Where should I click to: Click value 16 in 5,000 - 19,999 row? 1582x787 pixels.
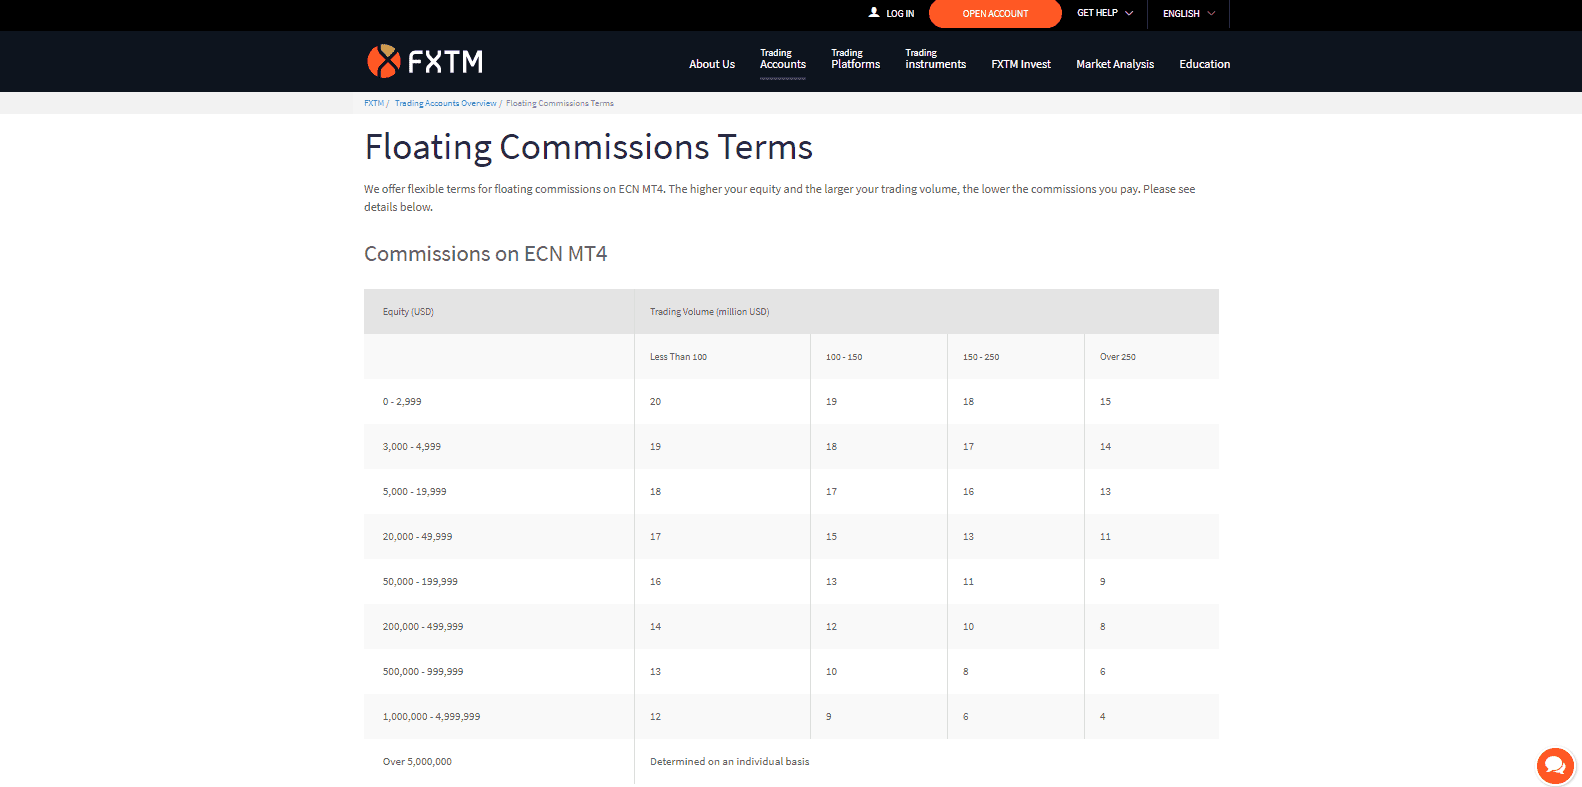coord(968,492)
